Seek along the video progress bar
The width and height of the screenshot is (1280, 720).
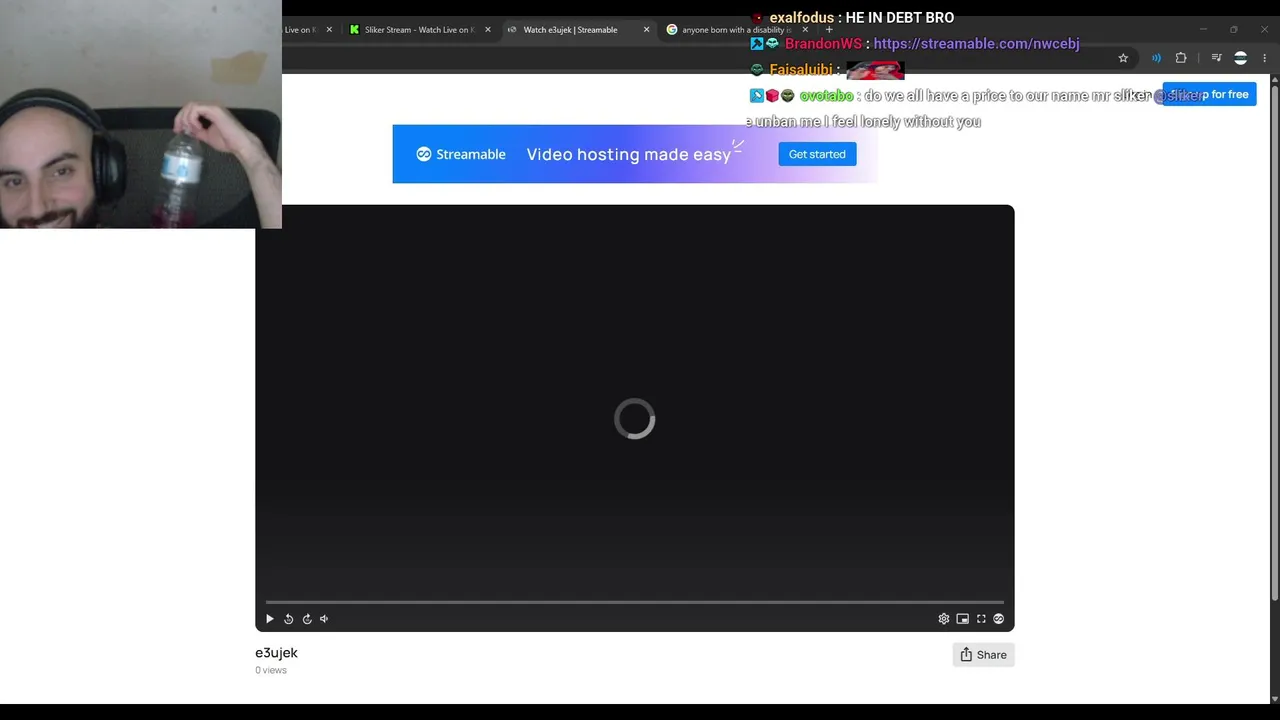pyautogui.click(x=634, y=602)
